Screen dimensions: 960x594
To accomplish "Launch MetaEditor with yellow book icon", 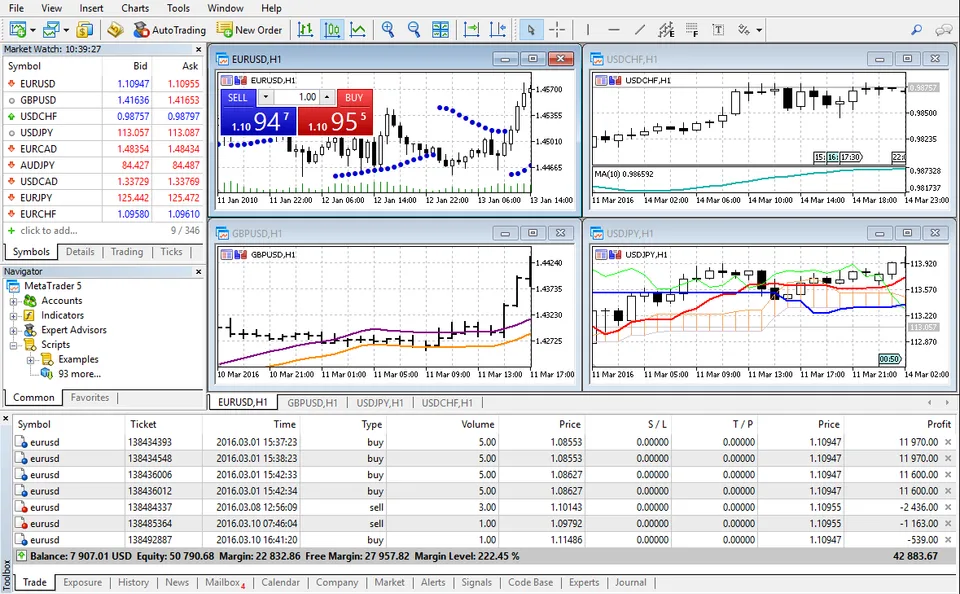I will 115,29.
